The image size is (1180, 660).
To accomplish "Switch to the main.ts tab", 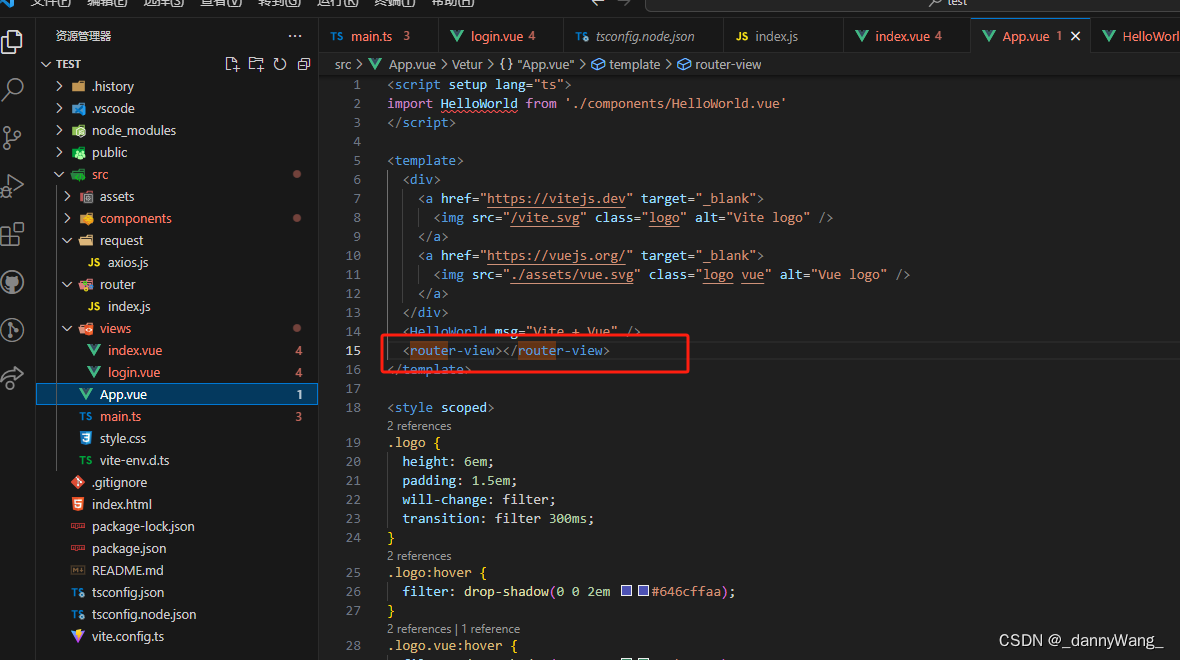I will (x=379, y=36).
